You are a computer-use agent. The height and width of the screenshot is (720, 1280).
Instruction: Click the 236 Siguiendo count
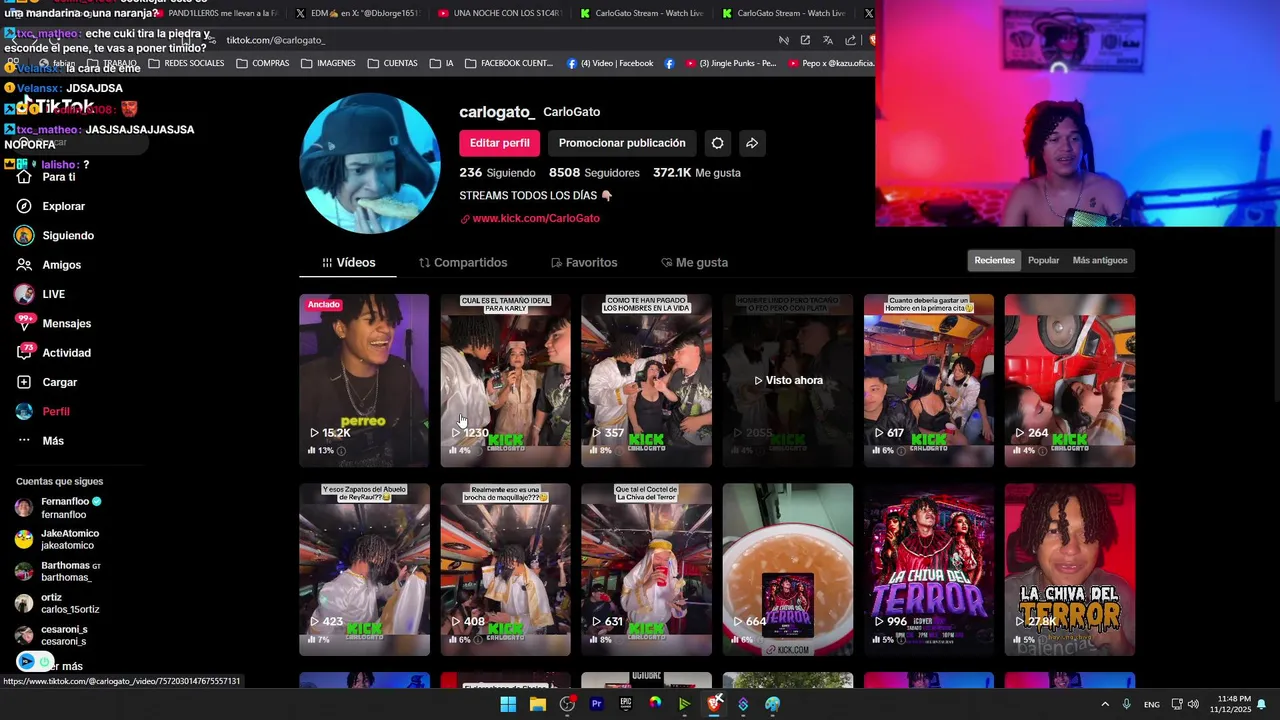(497, 173)
